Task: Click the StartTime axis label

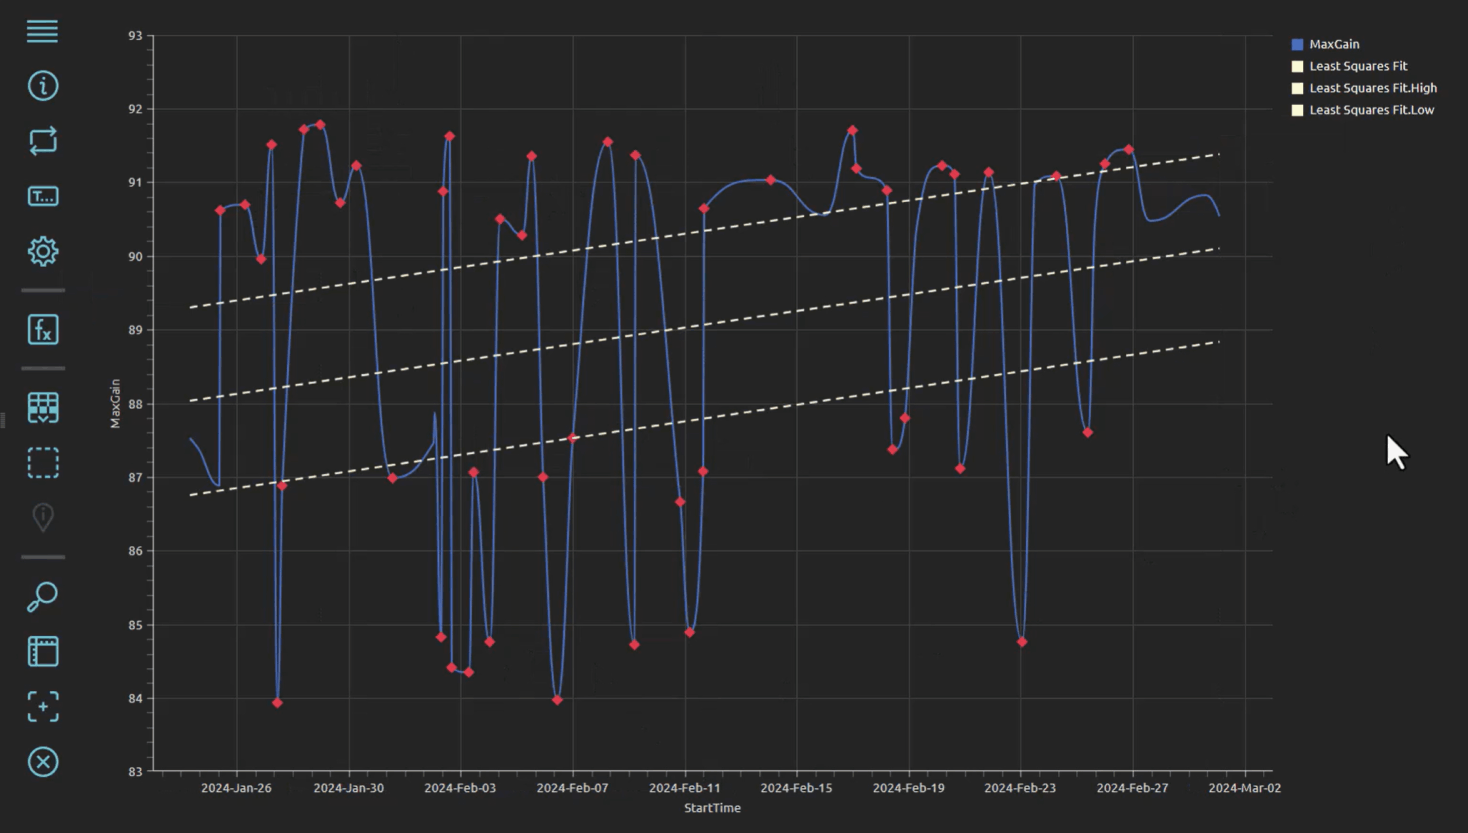Action: [711, 808]
